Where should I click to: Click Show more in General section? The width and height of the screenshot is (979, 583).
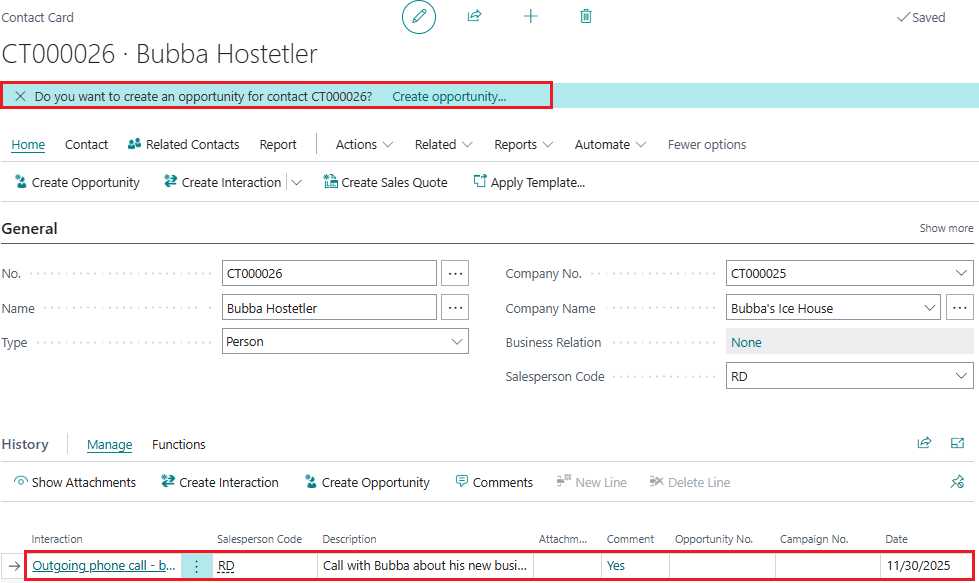tap(946, 229)
